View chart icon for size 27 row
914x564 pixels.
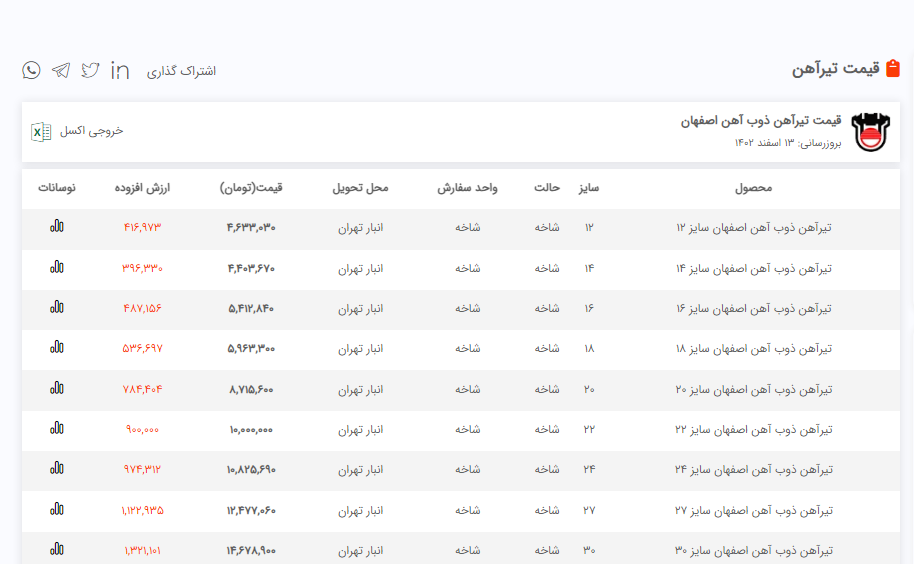click(x=57, y=509)
